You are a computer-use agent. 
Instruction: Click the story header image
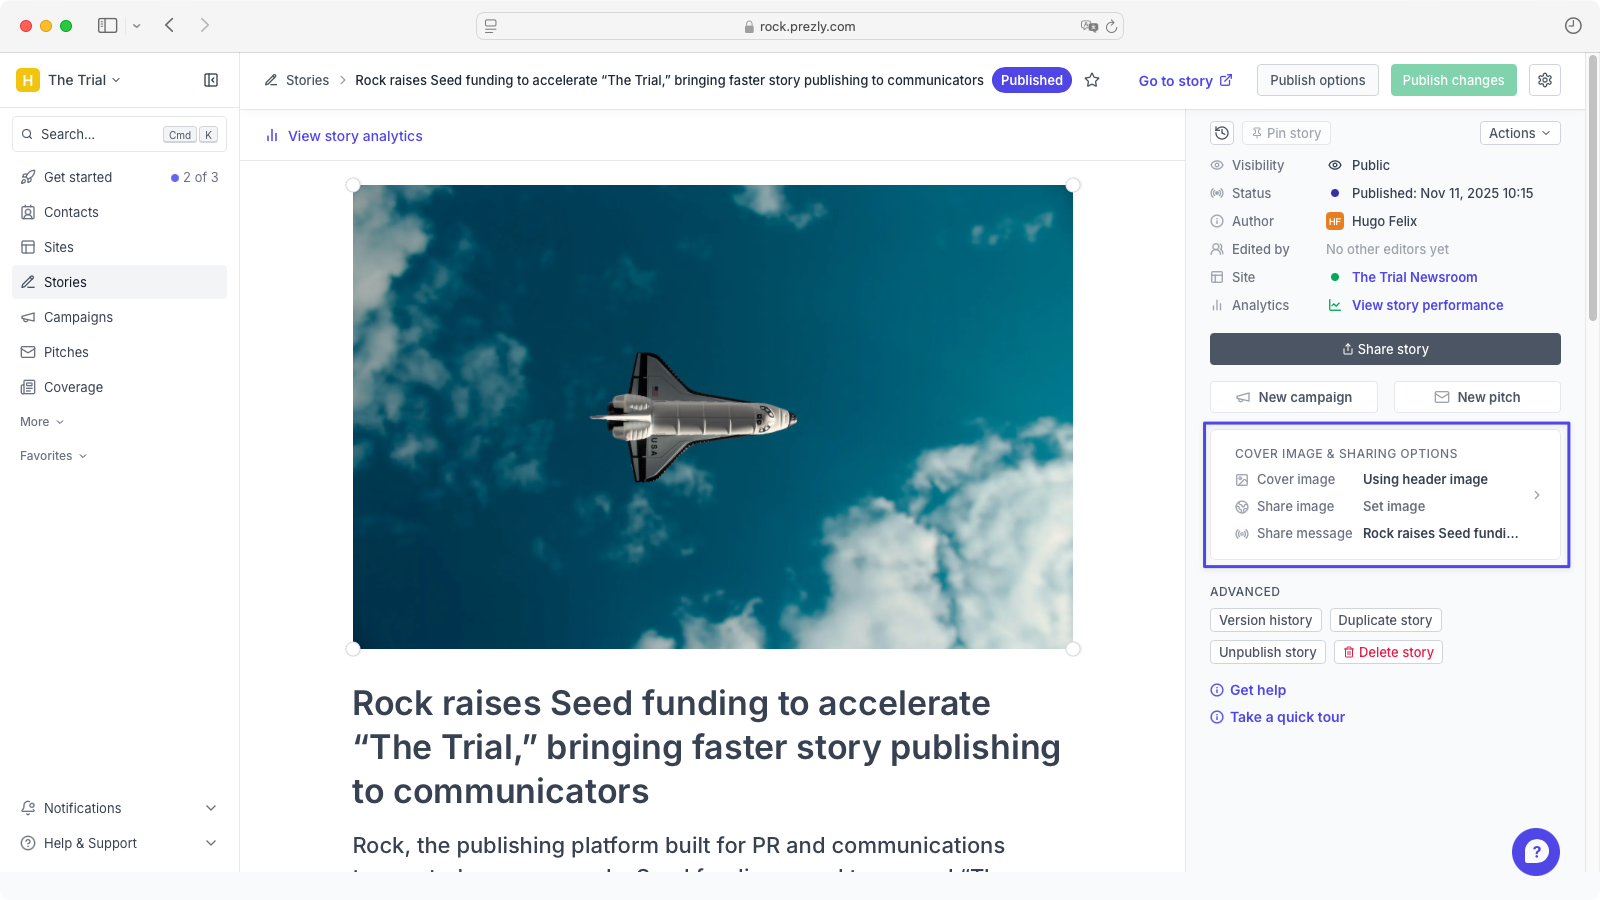712,416
